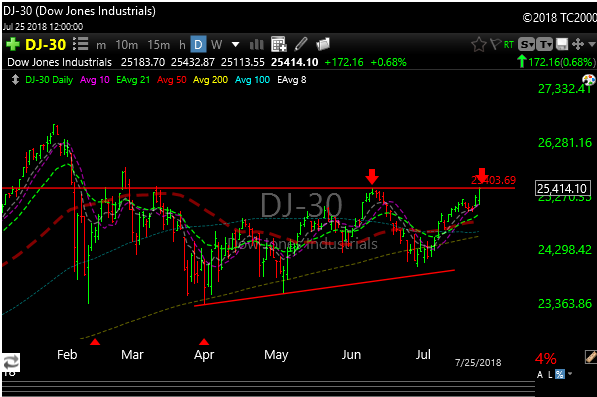
Task: Click the ruler measure tool icon
Action: pyautogui.click(x=591, y=357)
